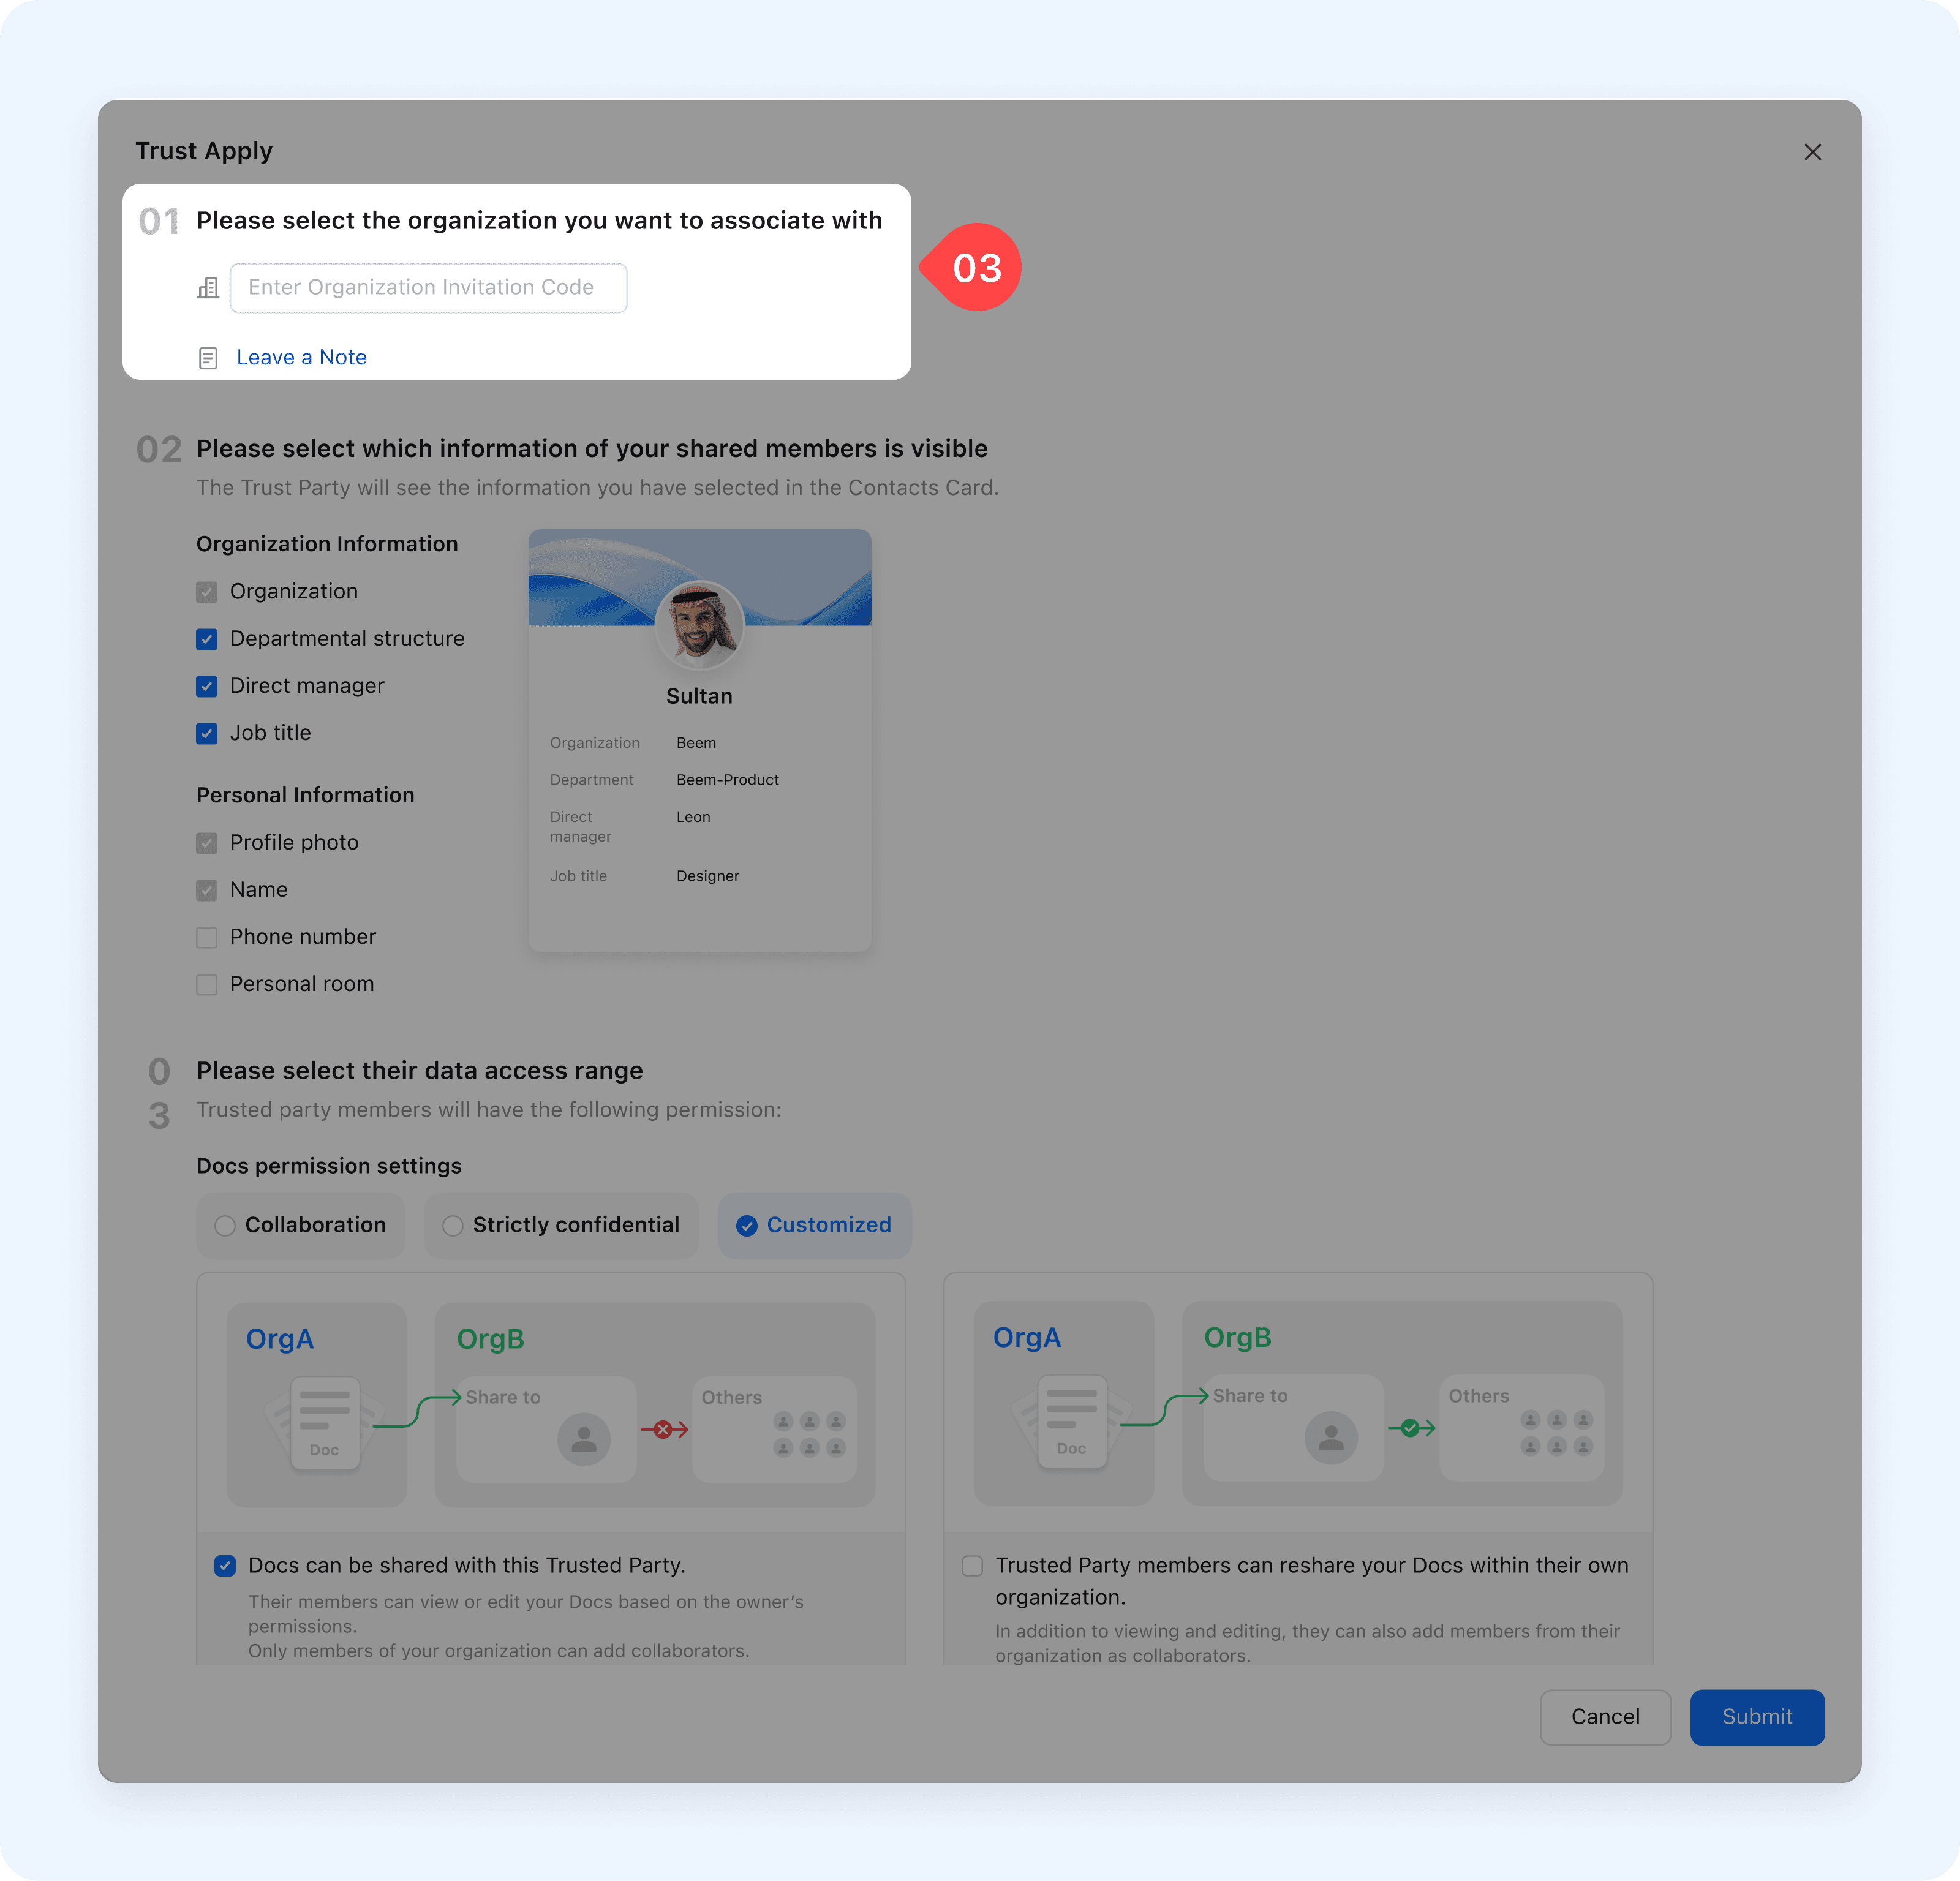Close the Trust Apply dialog
Screen dimensions: 1960x1881
[x=1812, y=152]
